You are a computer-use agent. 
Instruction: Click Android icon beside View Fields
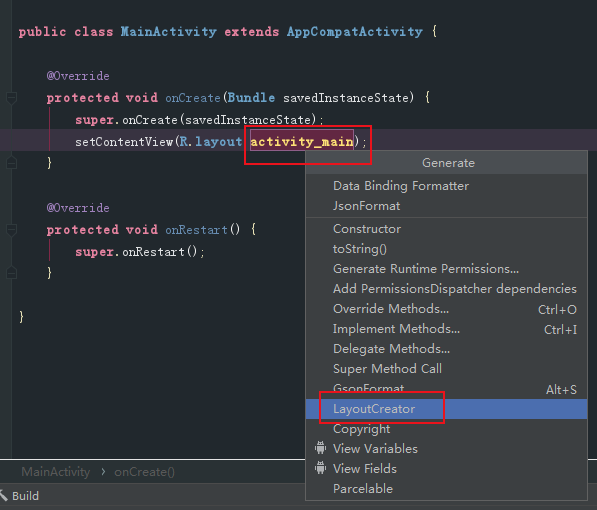321,468
